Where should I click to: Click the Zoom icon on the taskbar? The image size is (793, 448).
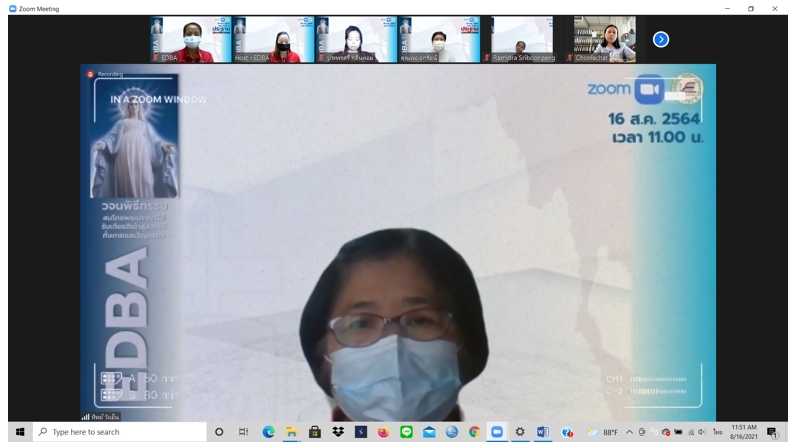(x=497, y=432)
